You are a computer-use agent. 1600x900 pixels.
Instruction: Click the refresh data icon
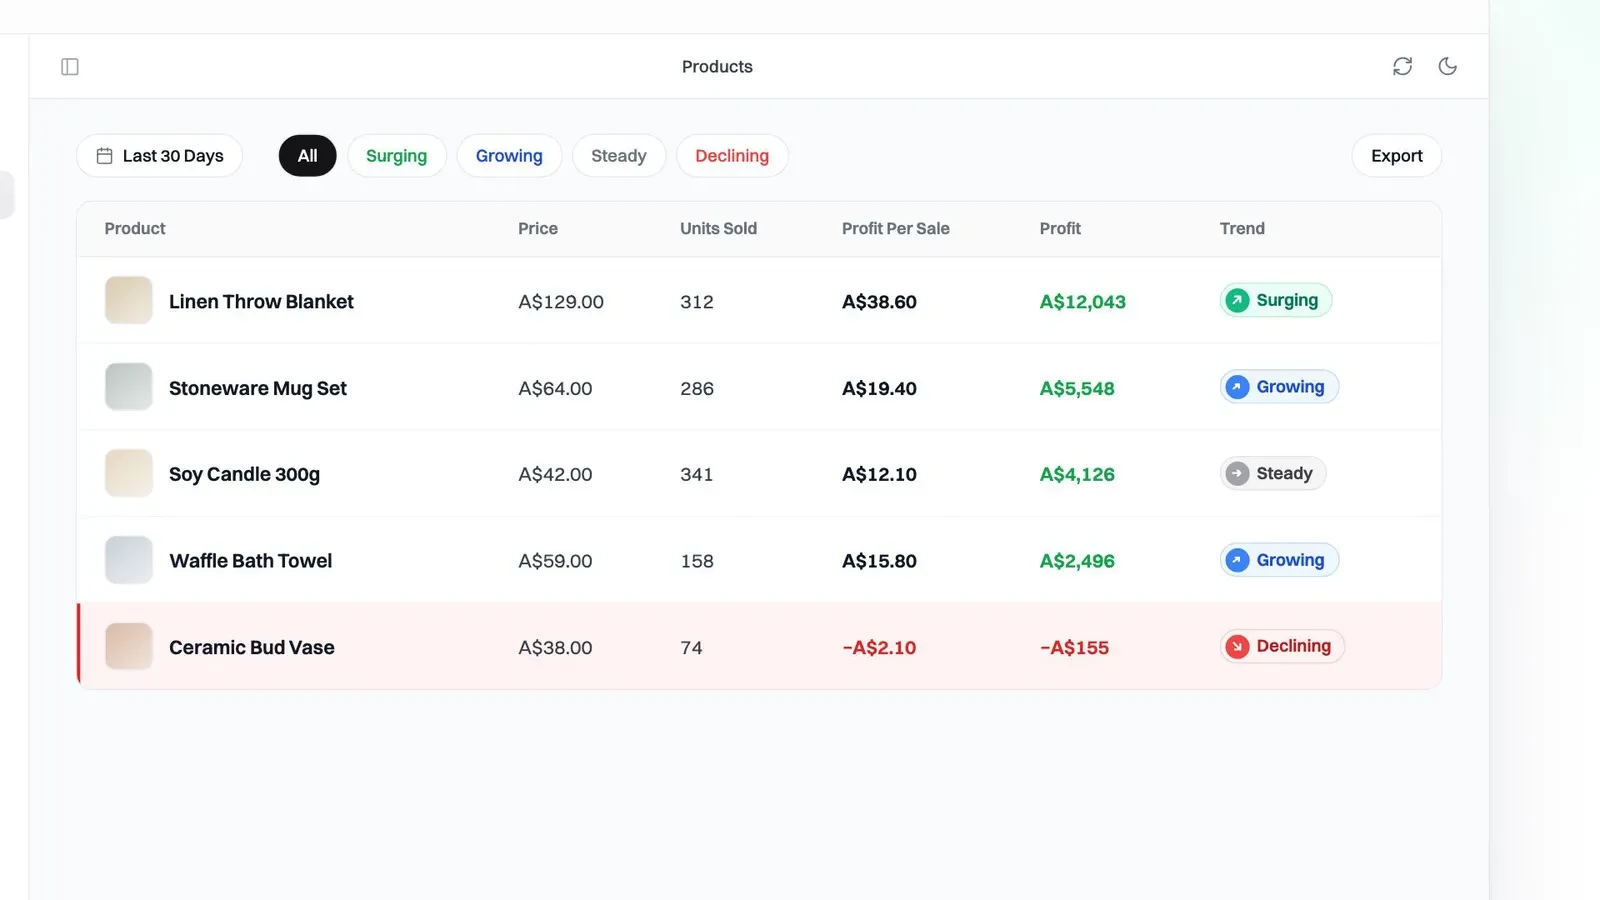1402,66
